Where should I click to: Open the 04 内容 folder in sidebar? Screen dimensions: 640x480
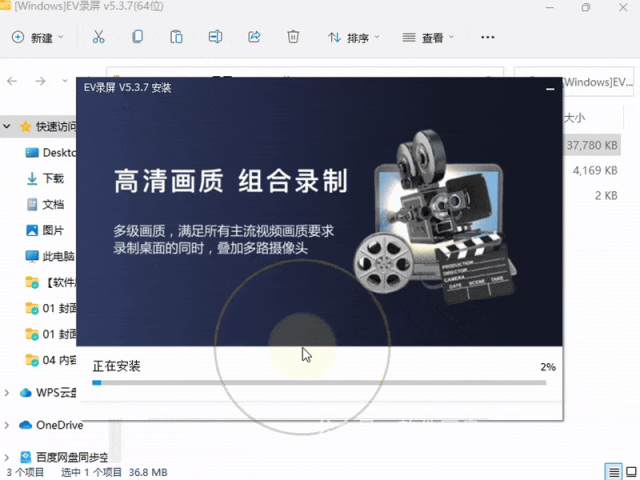click(51, 360)
